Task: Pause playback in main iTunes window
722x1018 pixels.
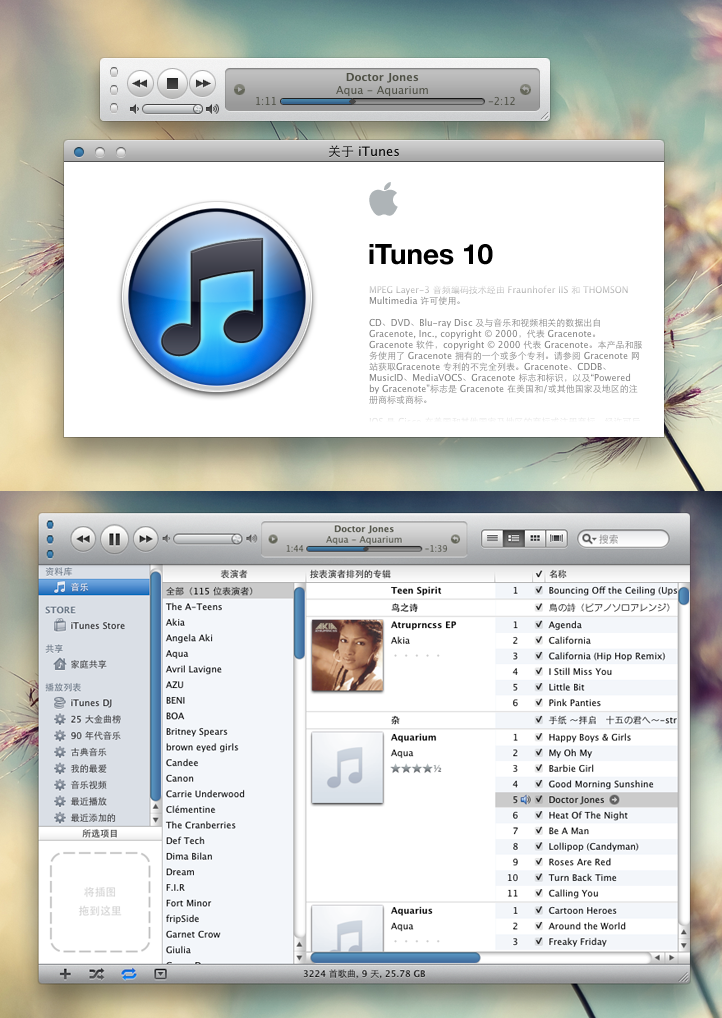Action: pyautogui.click(x=114, y=539)
